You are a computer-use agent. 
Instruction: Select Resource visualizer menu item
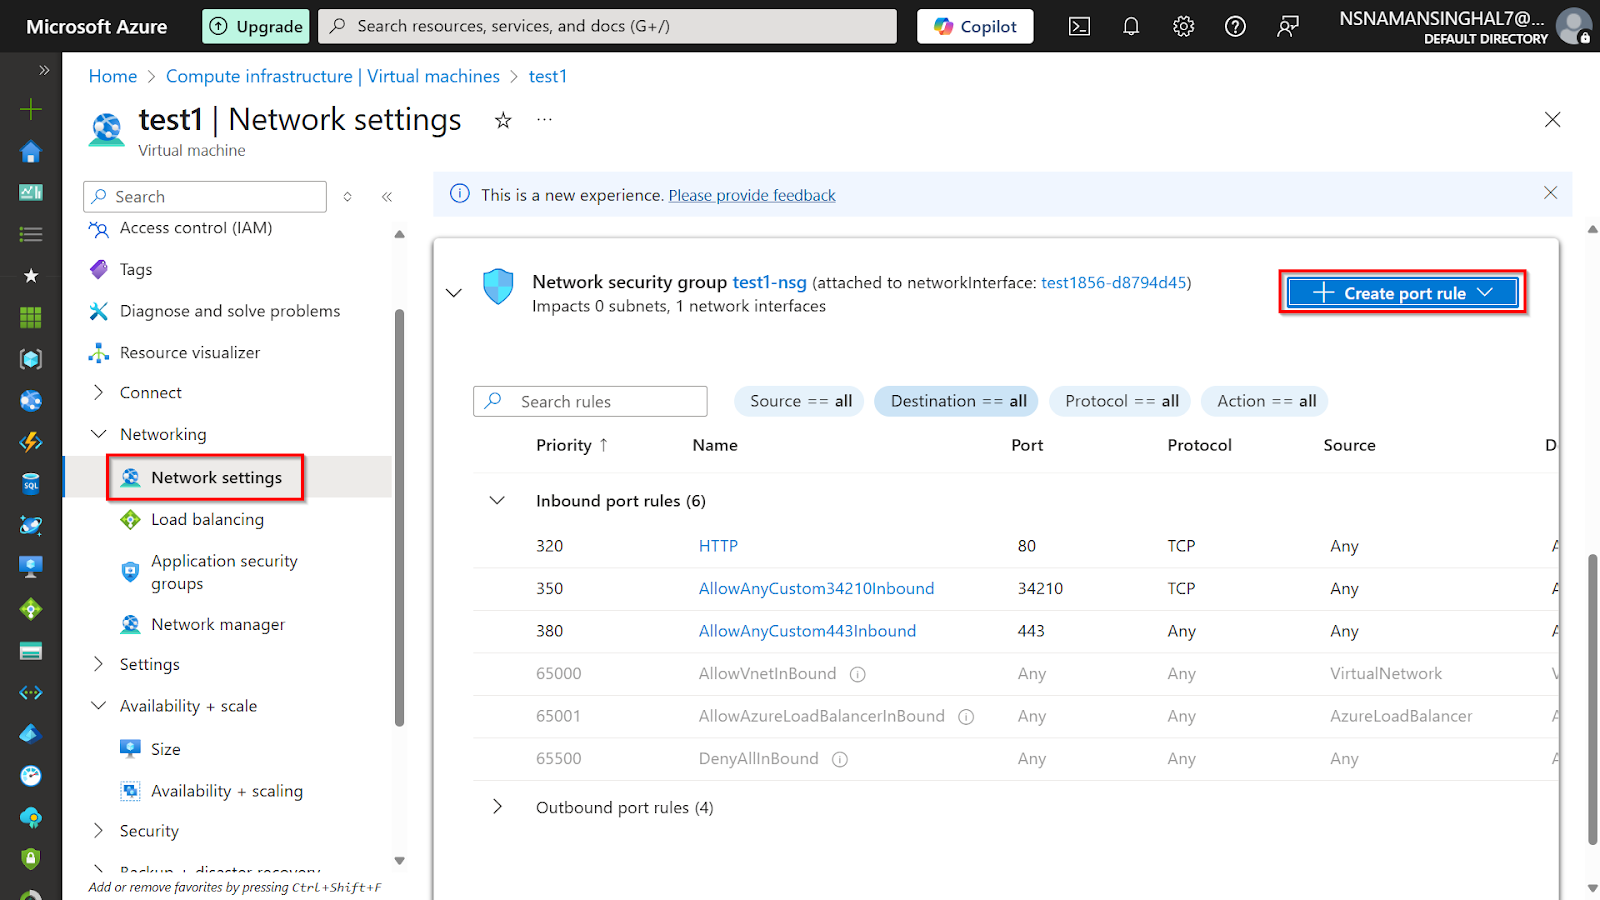click(189, 353)
